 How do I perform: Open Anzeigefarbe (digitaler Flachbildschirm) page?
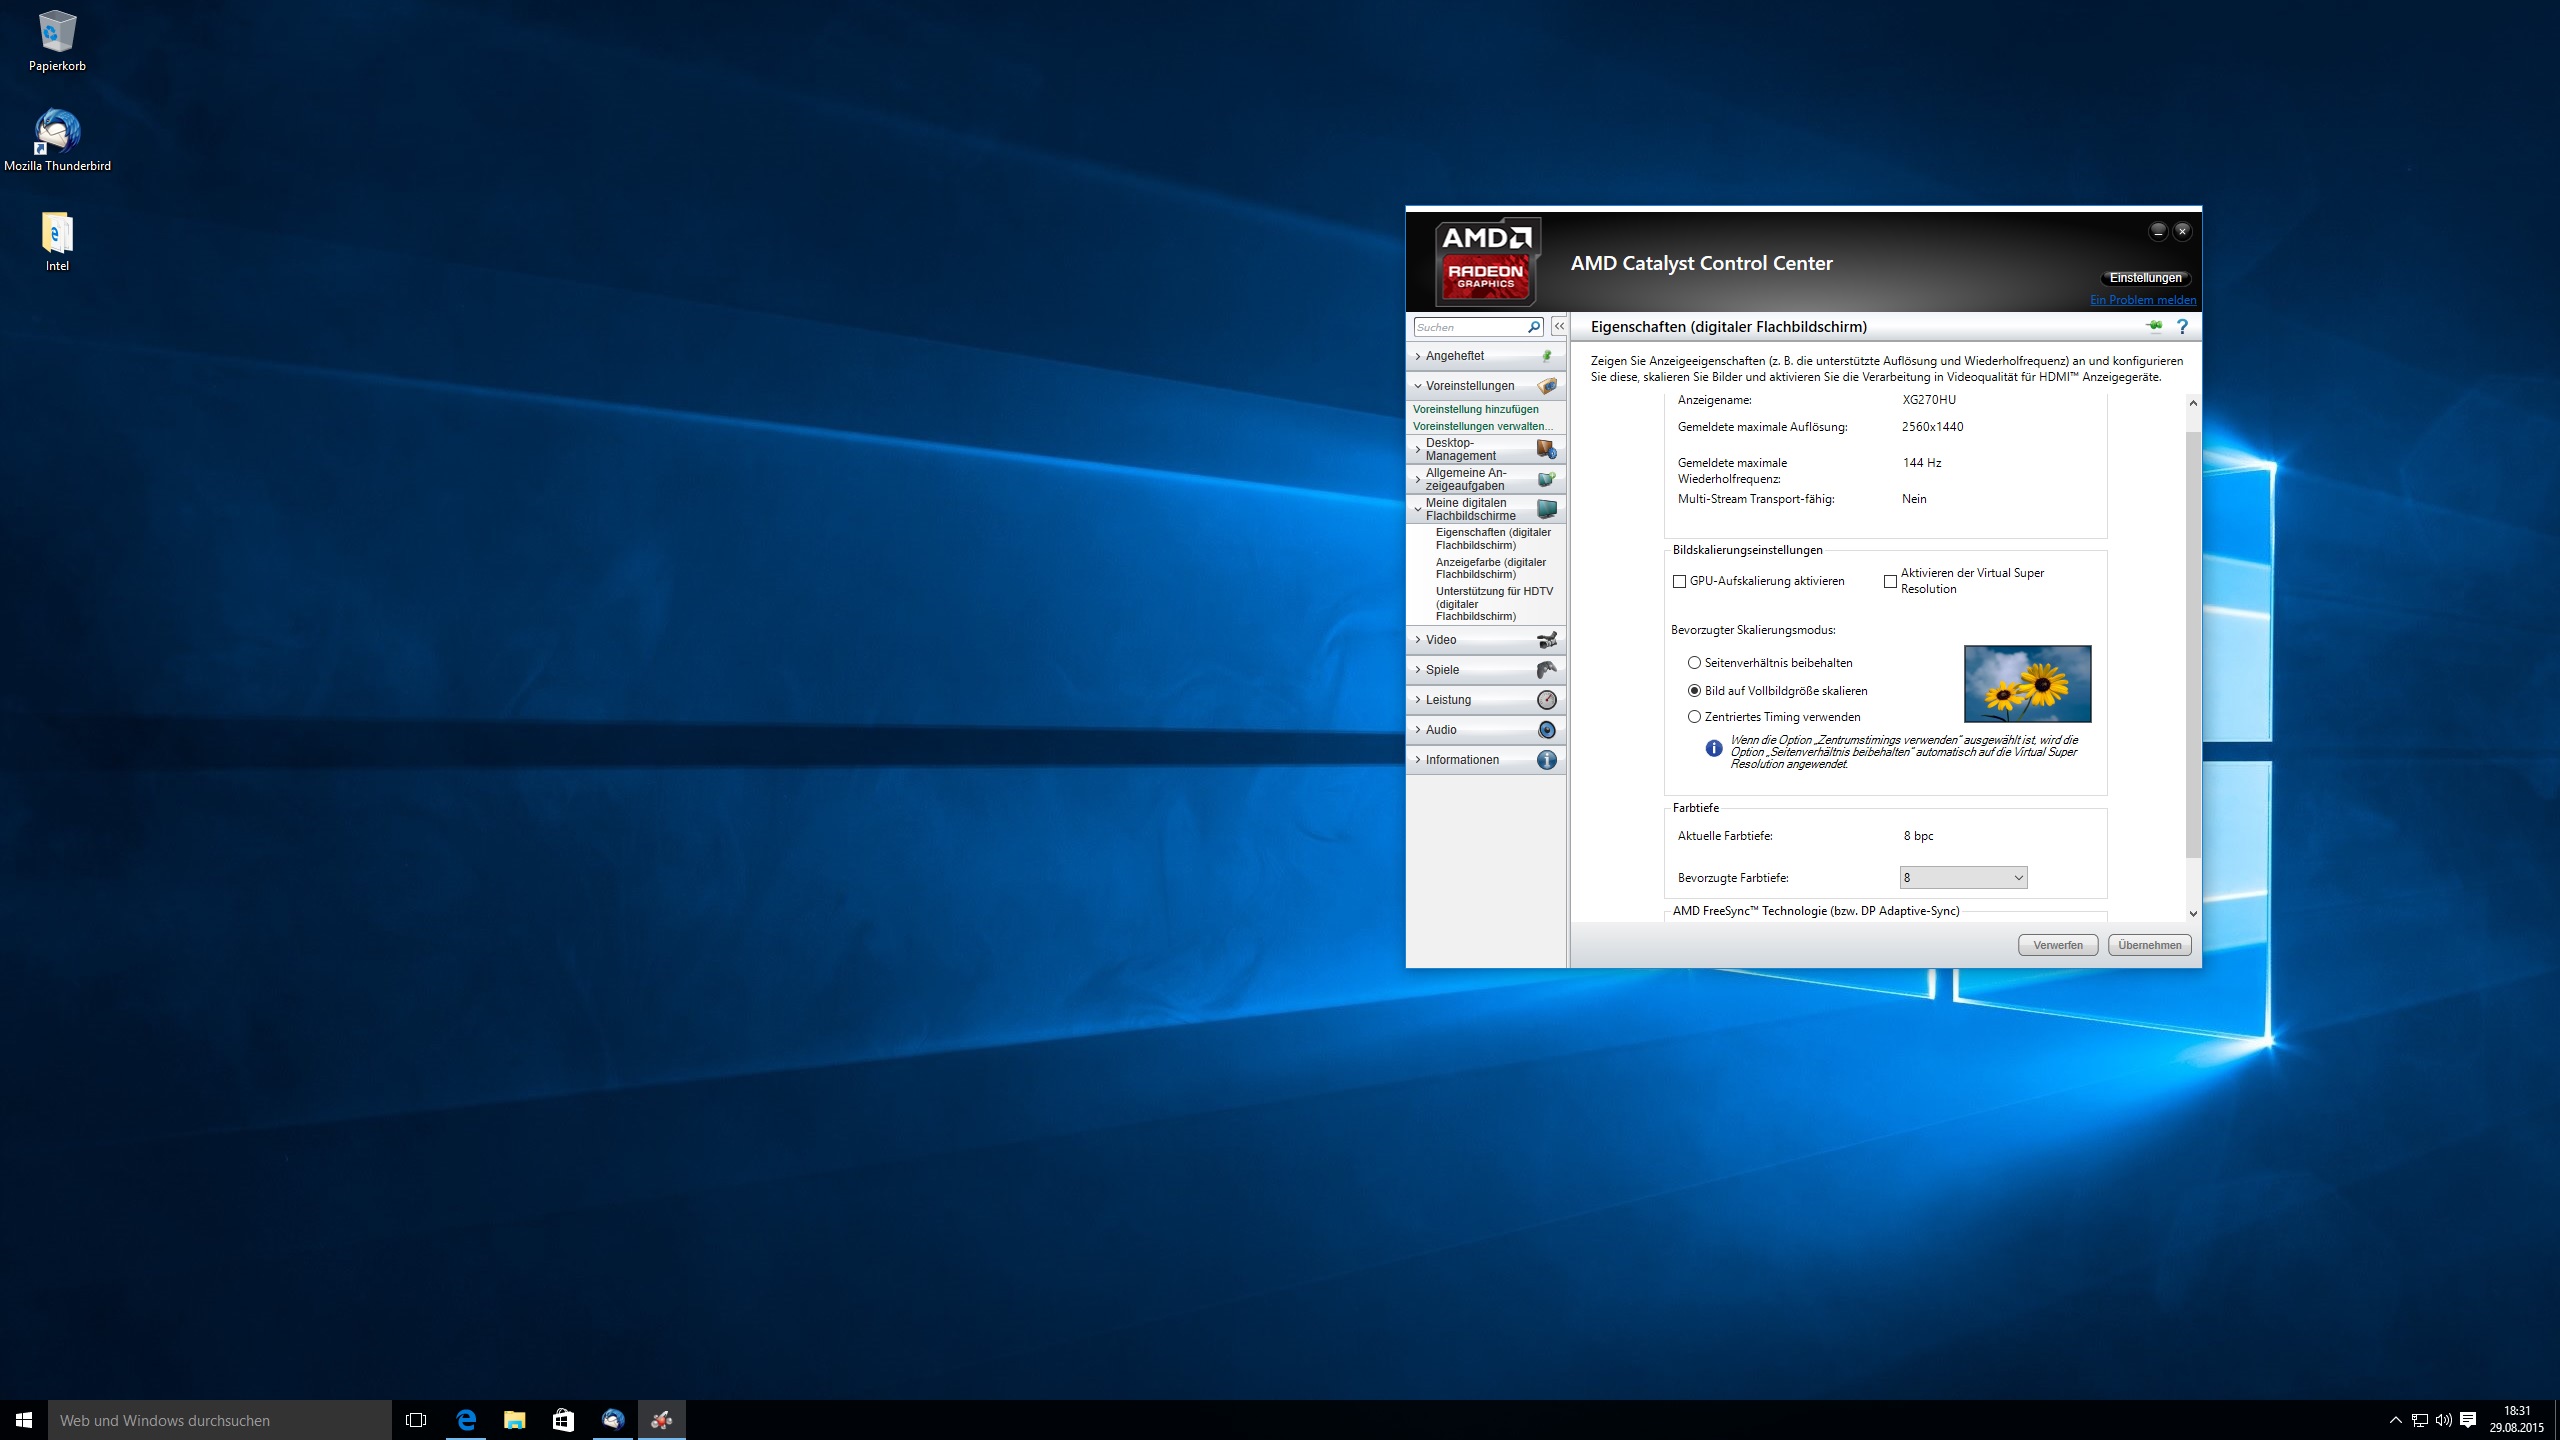coord(1490,568)
